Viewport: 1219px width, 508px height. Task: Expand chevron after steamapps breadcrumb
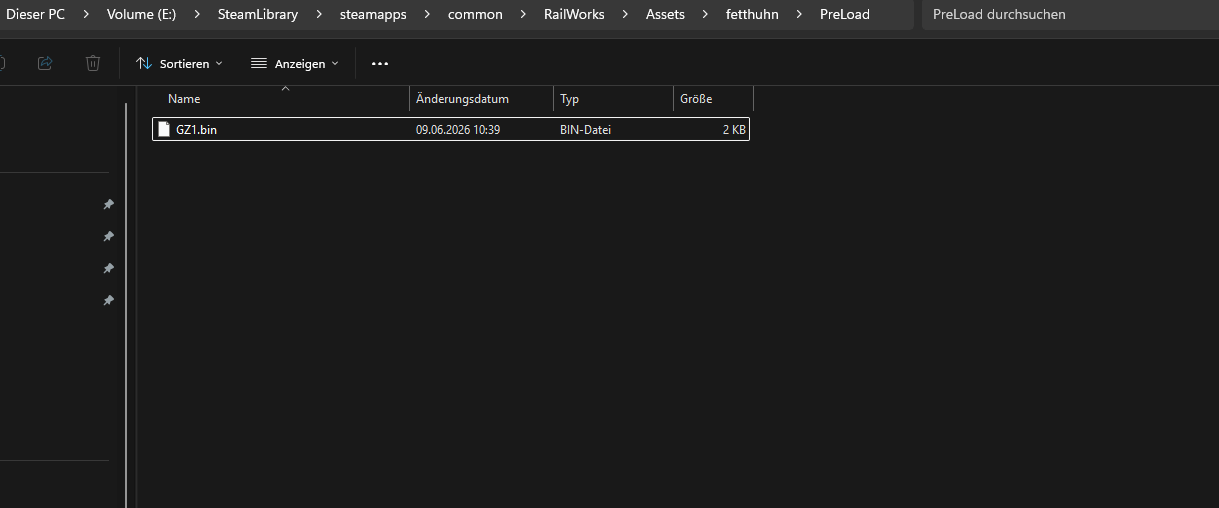427,14
